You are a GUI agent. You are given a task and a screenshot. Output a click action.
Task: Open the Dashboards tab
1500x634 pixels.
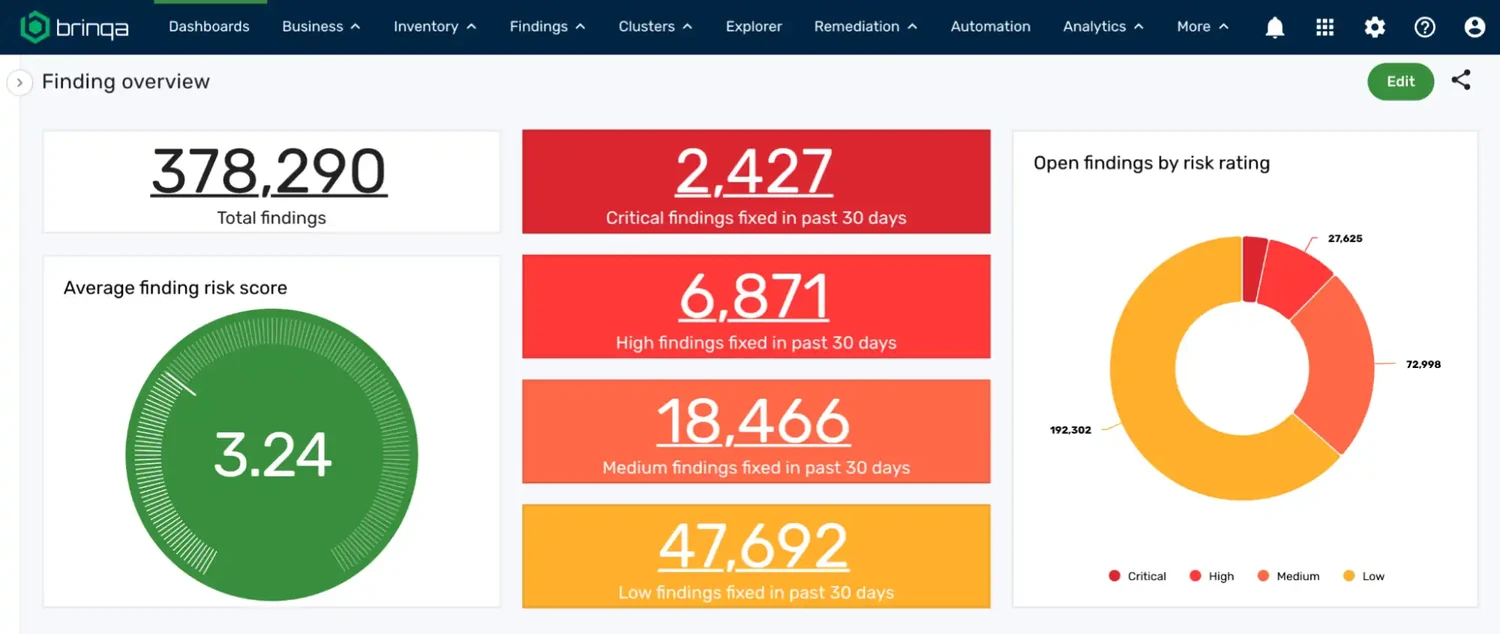tap(209, 27)
